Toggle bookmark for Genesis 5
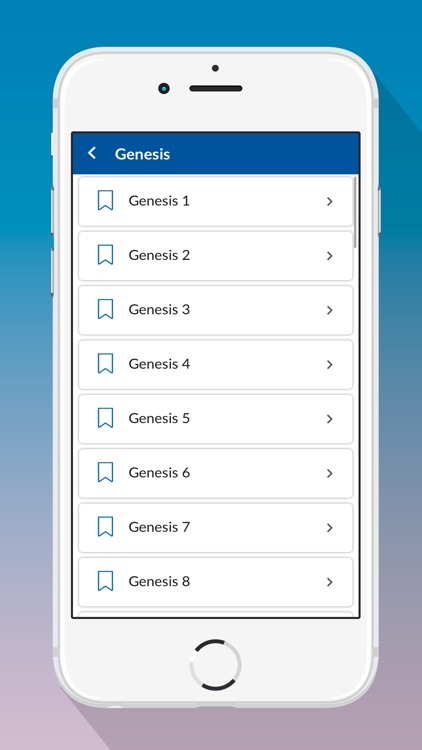 pos(105,418)
